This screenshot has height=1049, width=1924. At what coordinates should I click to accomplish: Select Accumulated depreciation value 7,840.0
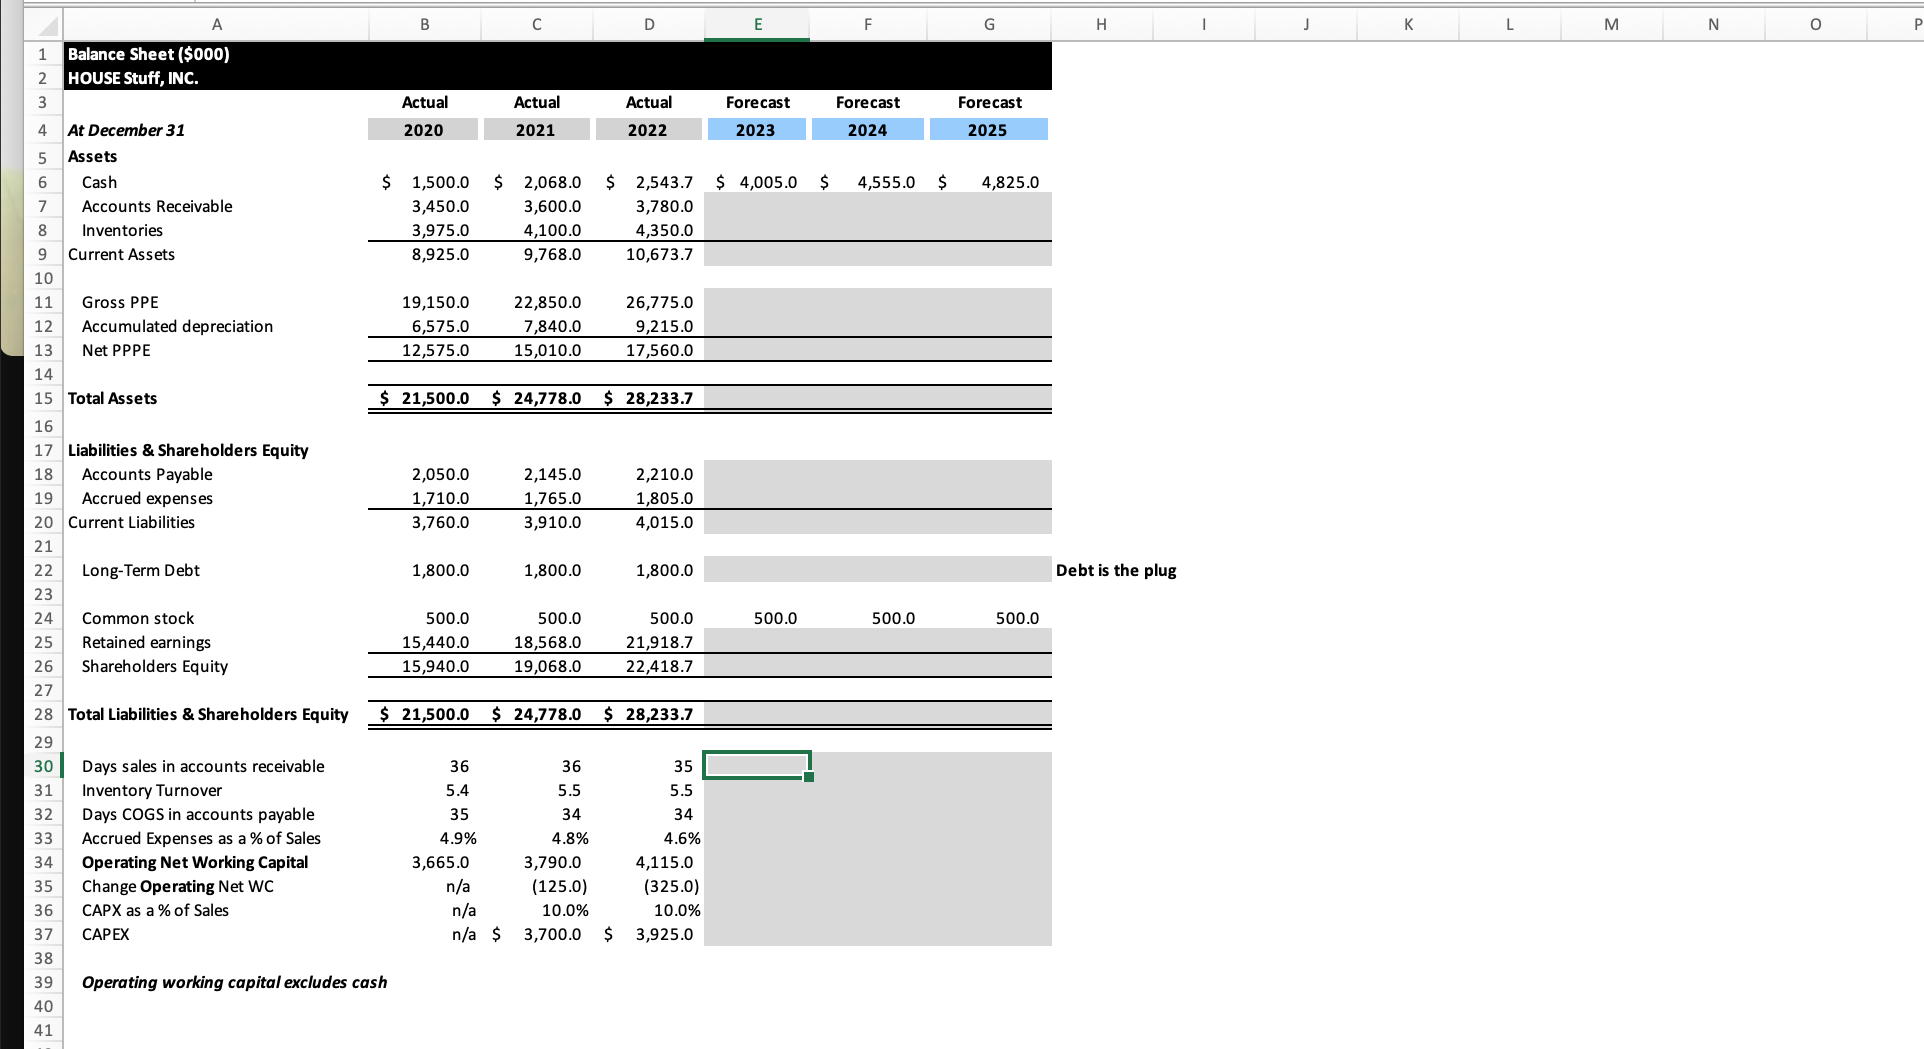pos(552,326)
